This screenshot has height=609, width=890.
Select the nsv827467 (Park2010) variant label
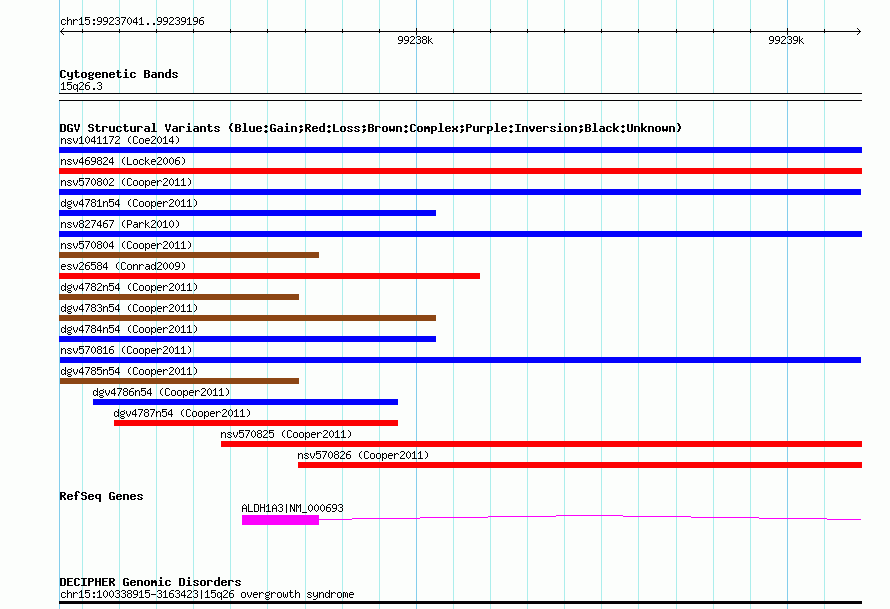tap(120, 224)
